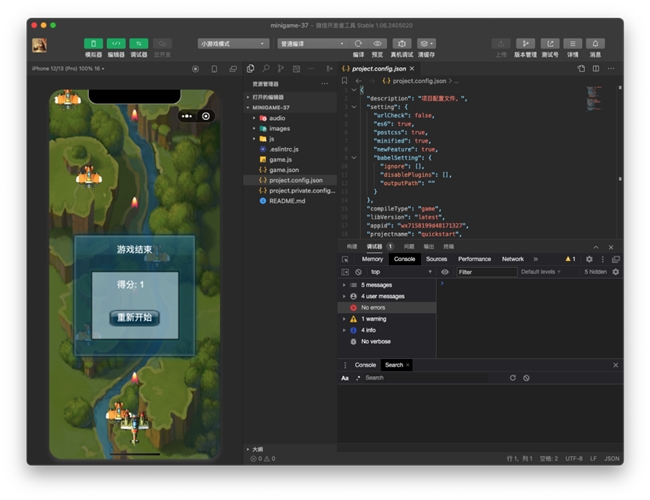The height and width of the screenshot is (500, 650).
Task: Click the split editor icon
Action: [x=596, y=69]
